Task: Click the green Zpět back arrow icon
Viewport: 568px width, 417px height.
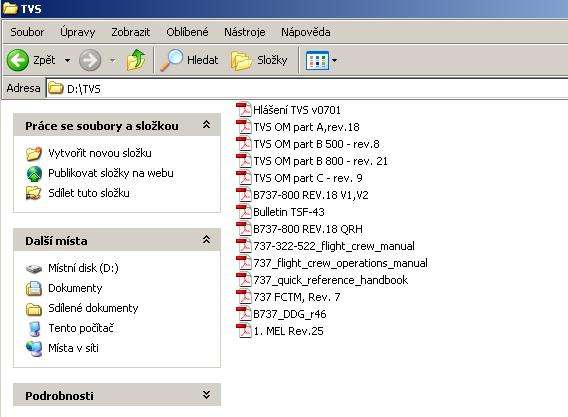Action: coord(17,60)
